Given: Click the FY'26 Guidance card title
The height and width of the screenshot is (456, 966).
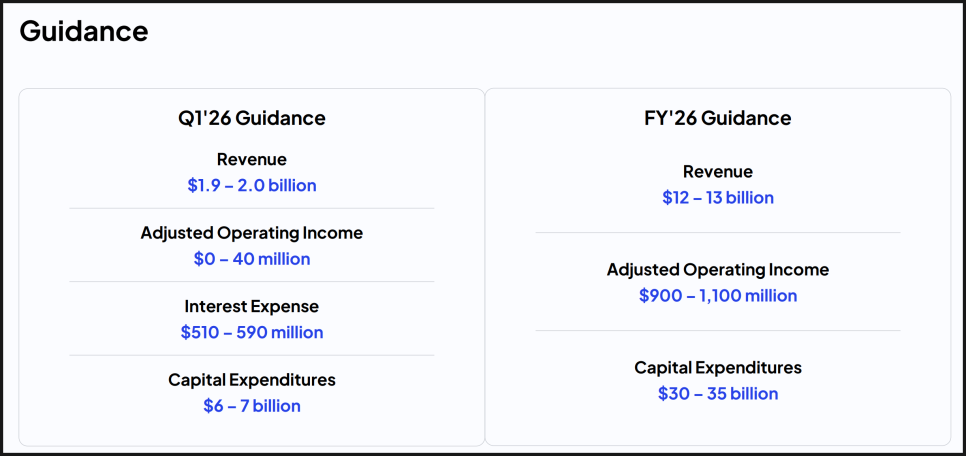Looking at the screenshot, I should [718, 118].
